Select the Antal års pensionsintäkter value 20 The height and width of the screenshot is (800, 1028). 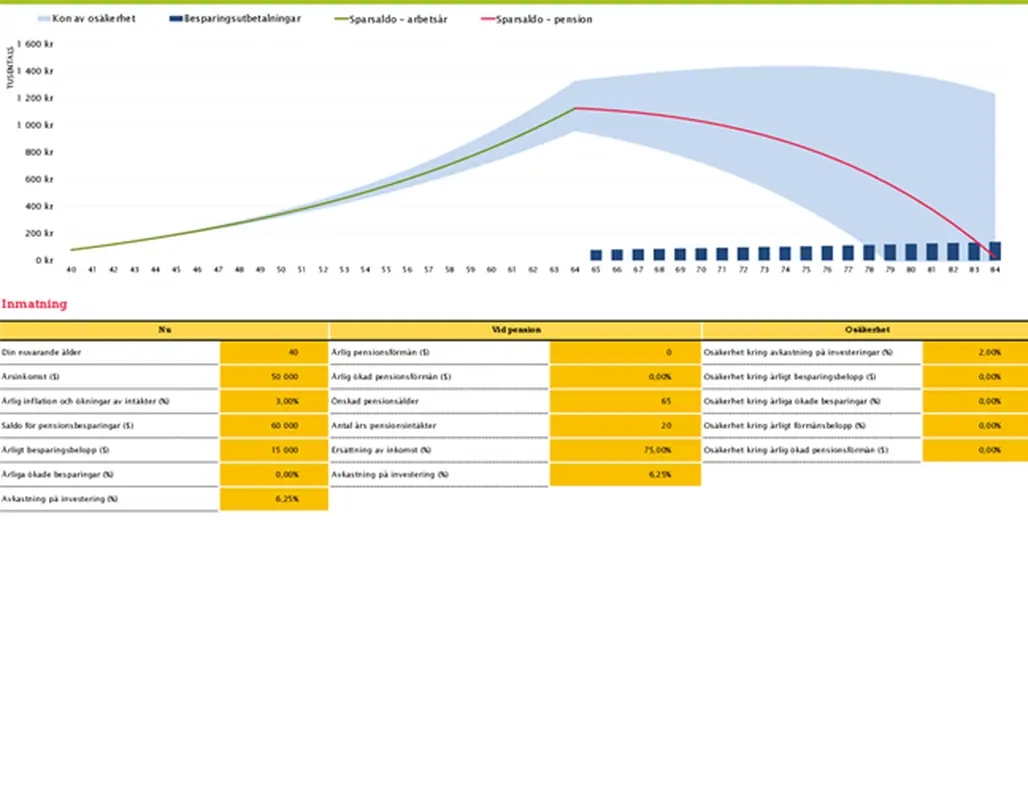[625, 425]
